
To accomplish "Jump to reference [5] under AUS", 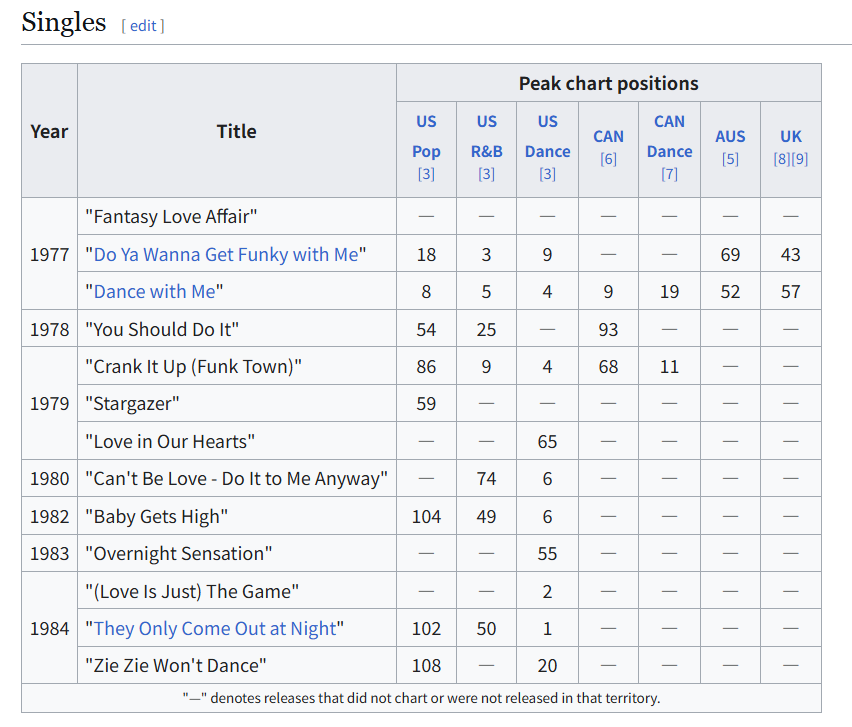I will click(x=730, y=159).
